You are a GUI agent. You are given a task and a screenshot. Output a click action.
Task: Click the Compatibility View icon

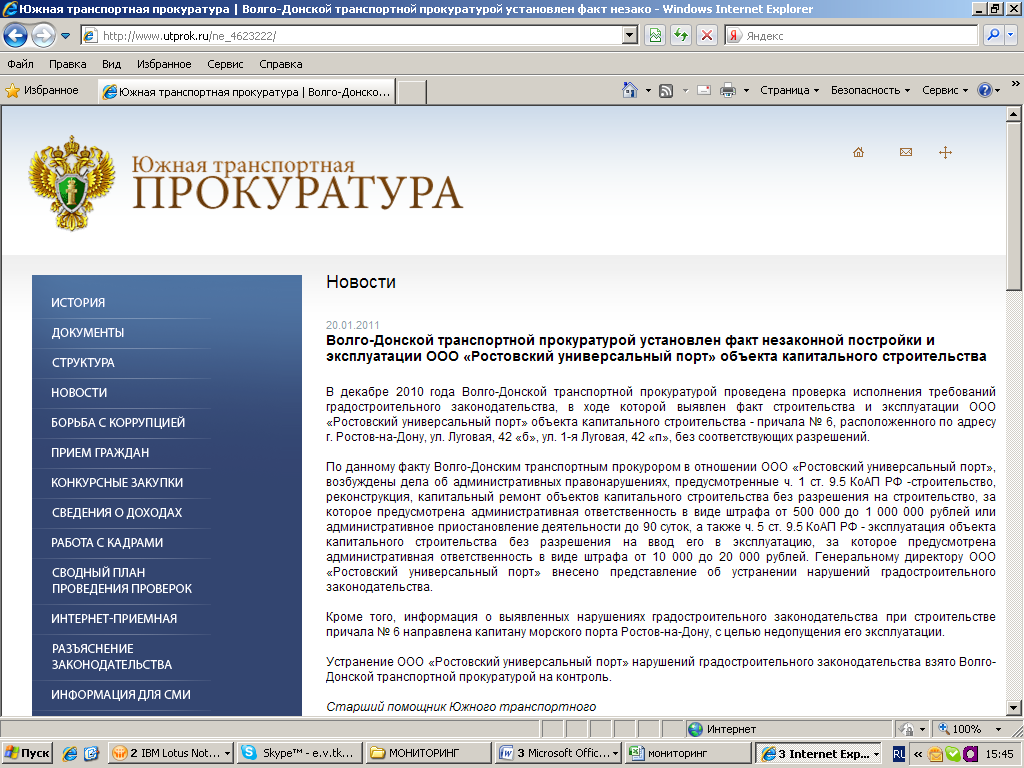pos(655,36)
